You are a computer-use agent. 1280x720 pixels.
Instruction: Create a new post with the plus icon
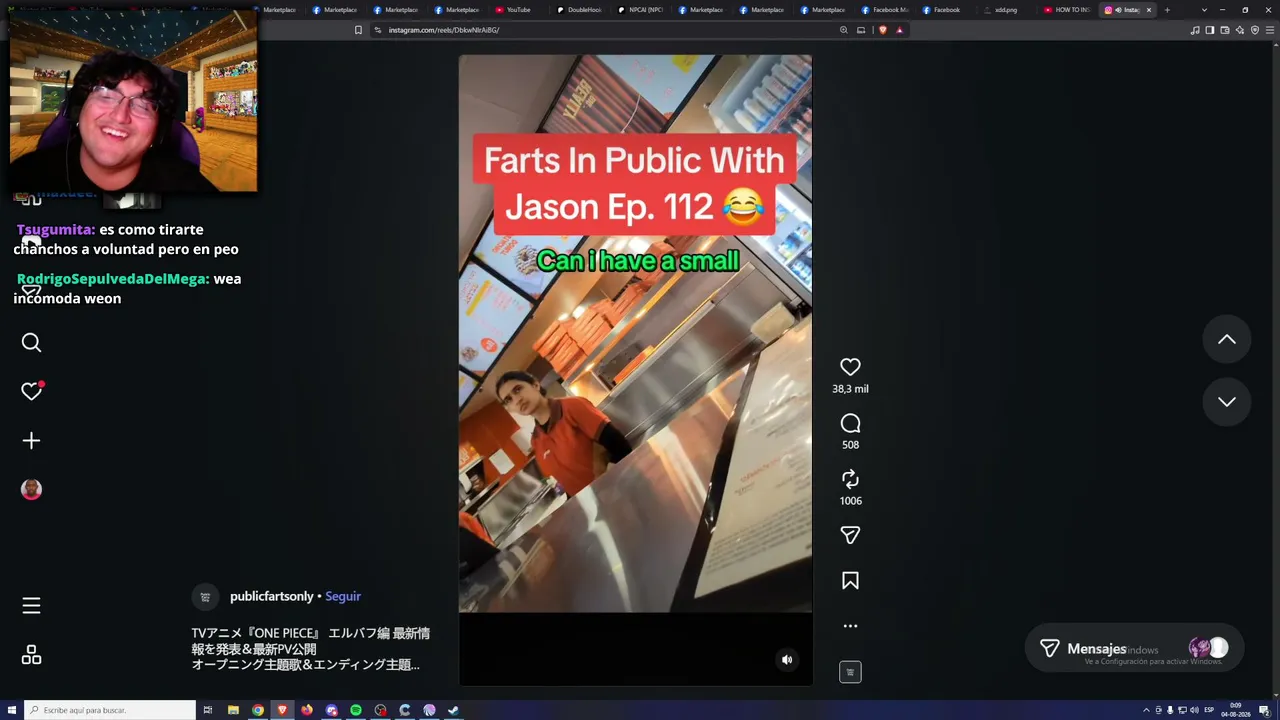[31, 440]
